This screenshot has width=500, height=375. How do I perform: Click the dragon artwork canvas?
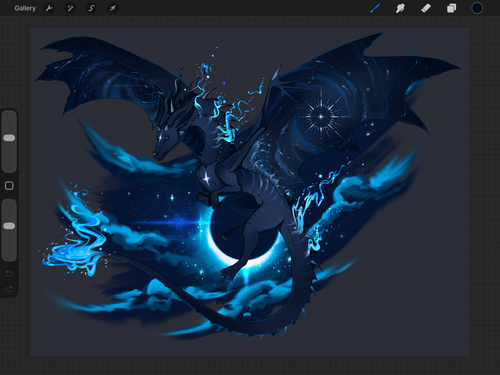[x=249, y=192]
